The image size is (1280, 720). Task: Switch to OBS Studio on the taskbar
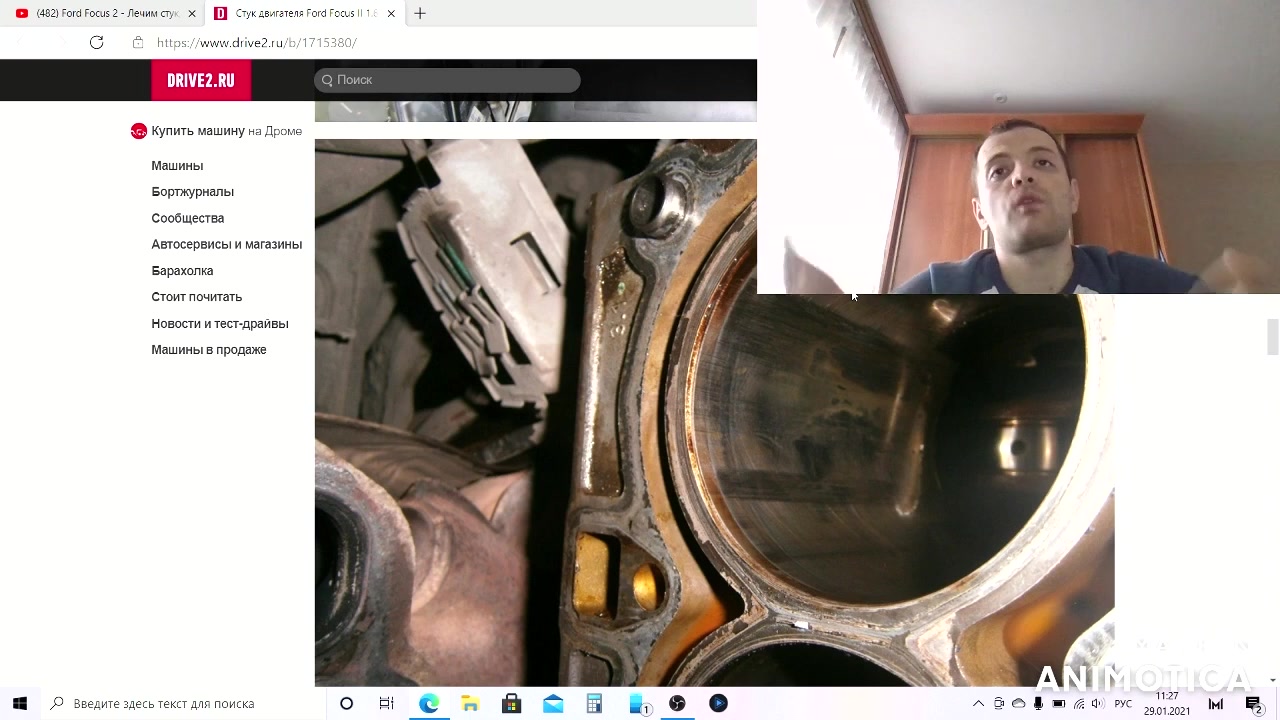pos(677,703)
